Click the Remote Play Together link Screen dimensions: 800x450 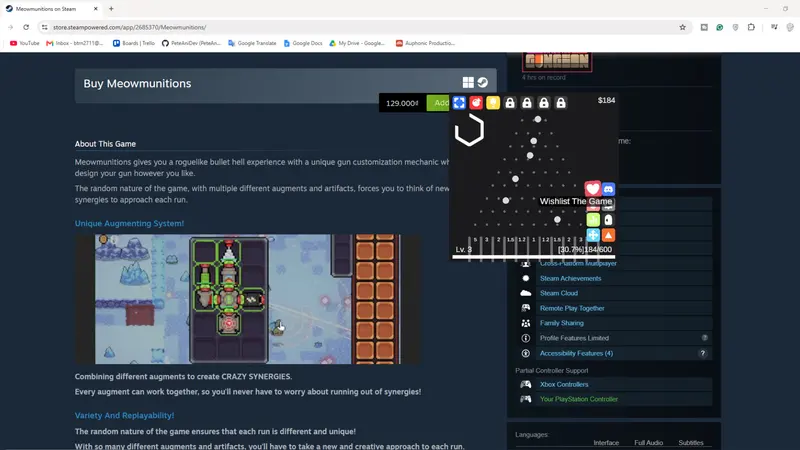(x=572, y=308)
